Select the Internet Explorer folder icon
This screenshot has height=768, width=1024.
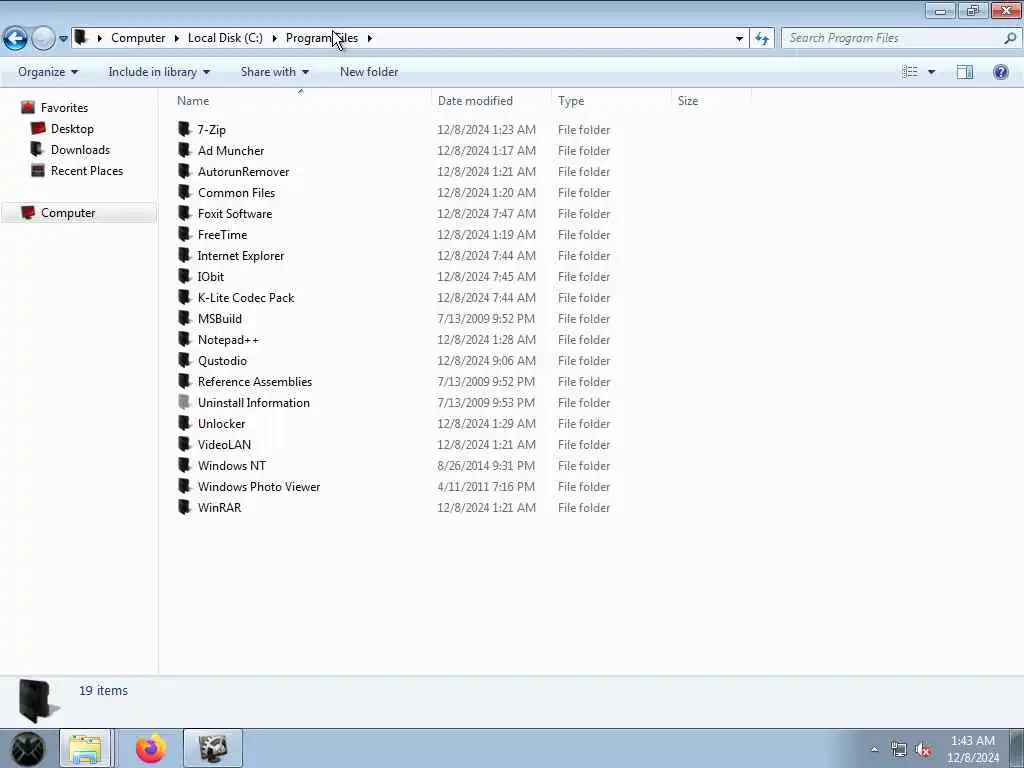[184, 255]
